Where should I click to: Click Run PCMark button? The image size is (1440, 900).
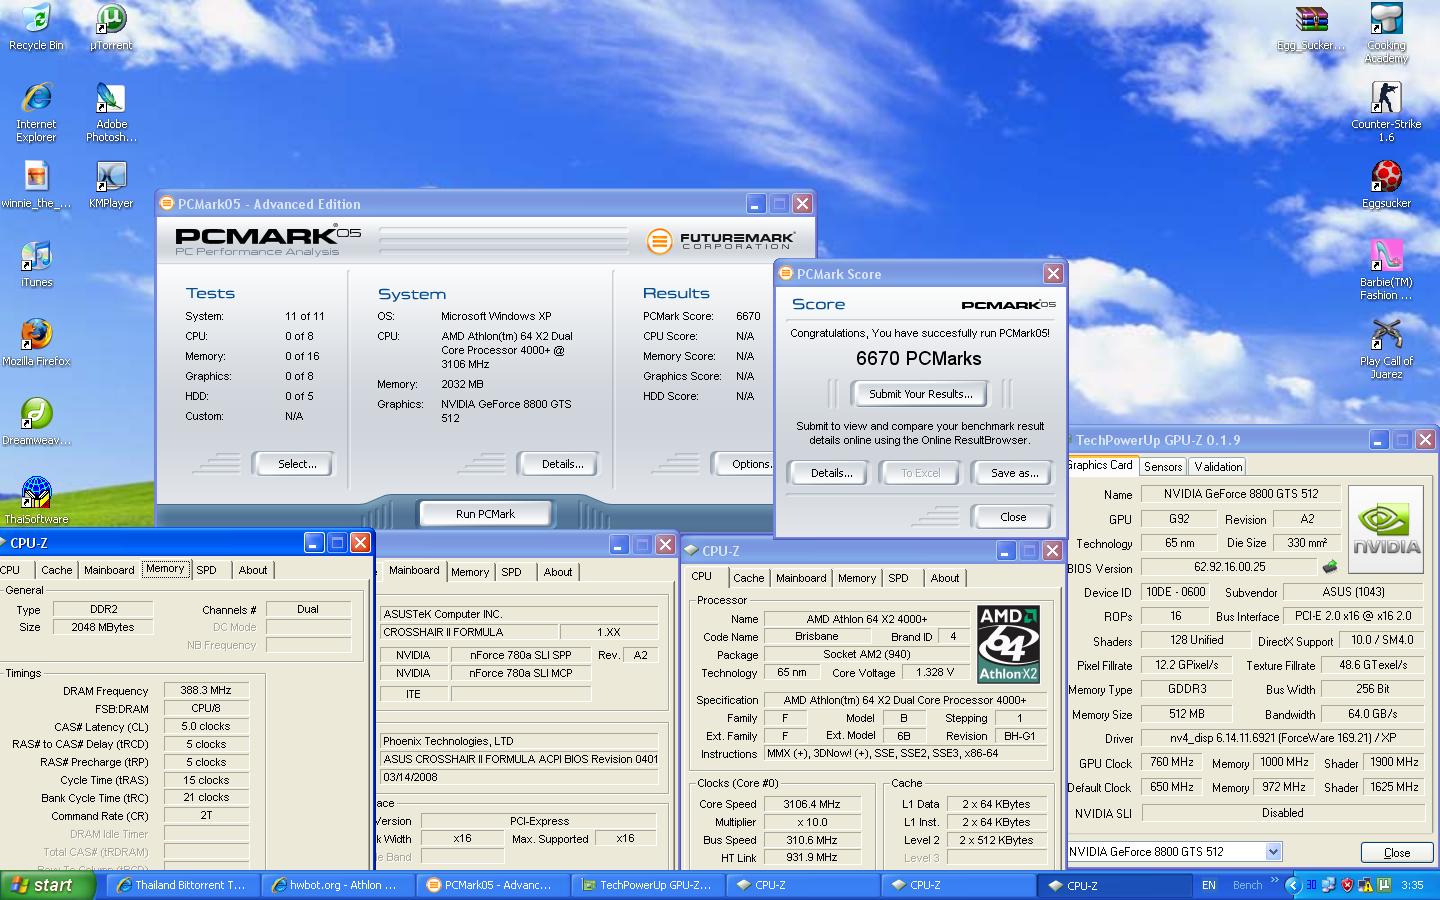(x=485, y=514)
